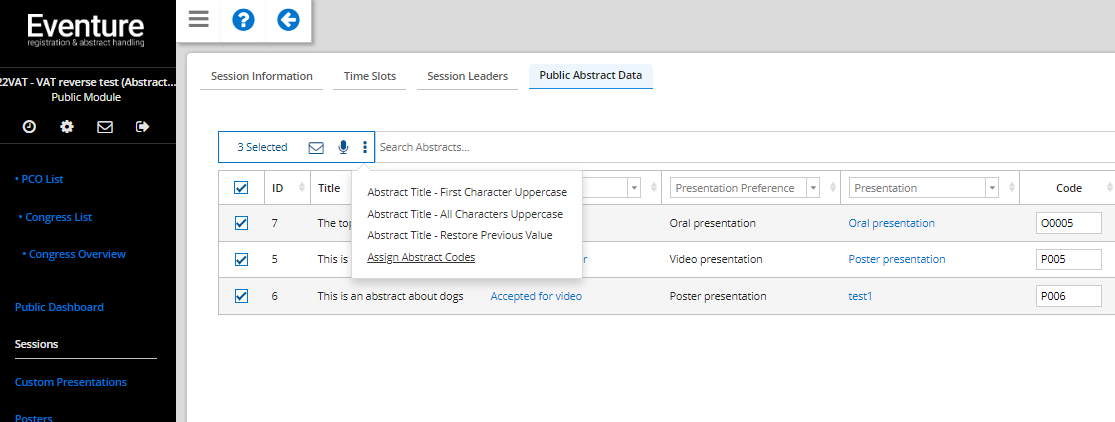Image resolution: width=1115 pixels, height=422 pixels.
Task: Click the three-dot more options icon
Action: 365,147
